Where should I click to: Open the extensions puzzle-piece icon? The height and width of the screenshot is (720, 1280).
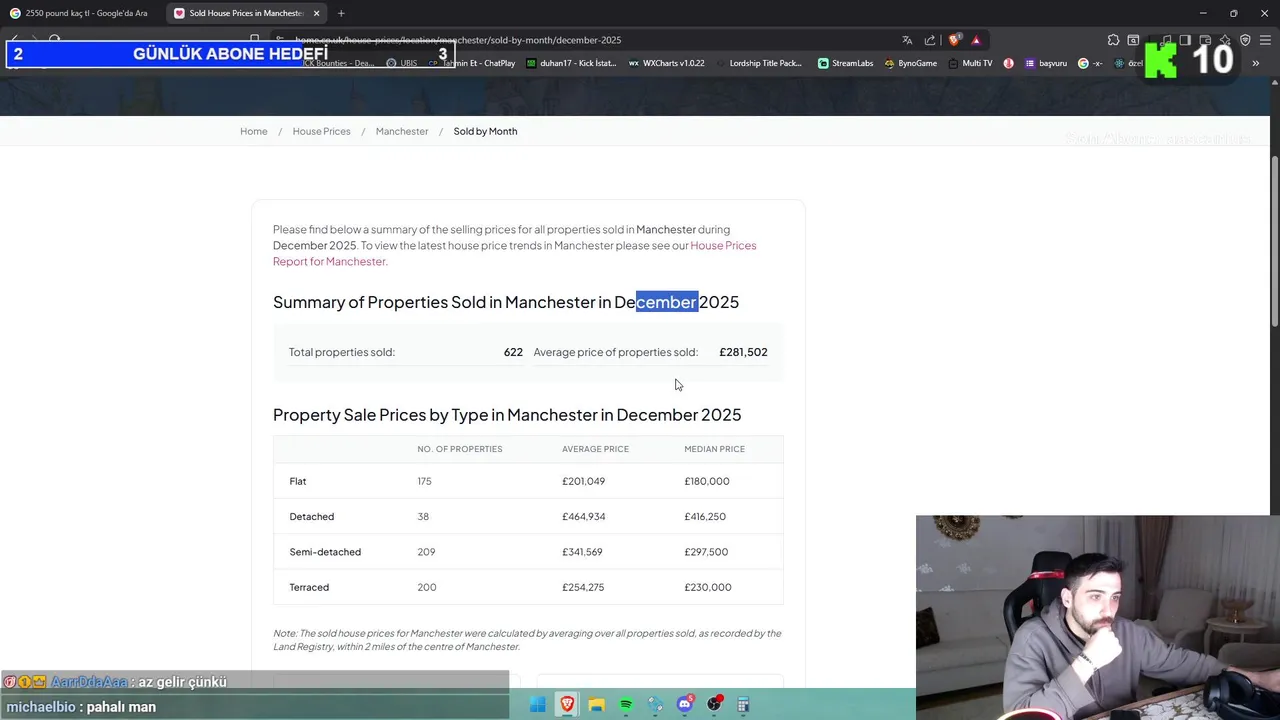[x=1113, y=40]
